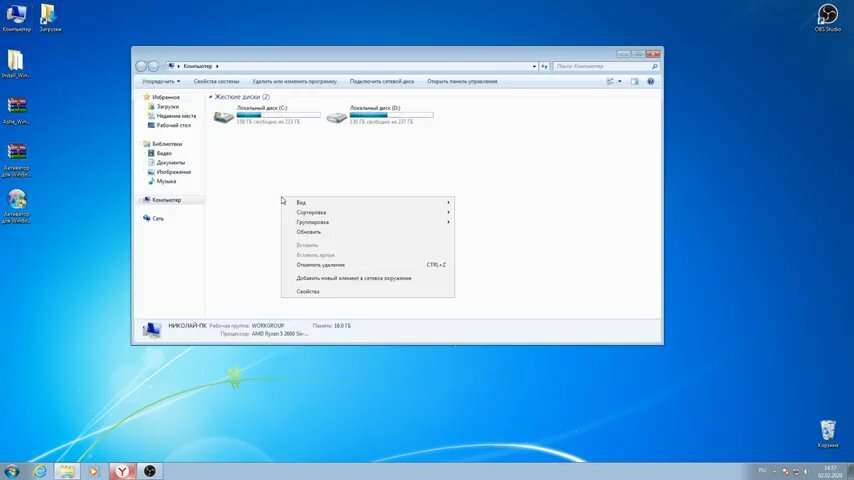Open the Упорядочить dropdown menu
Viewport: 854px width, 480px height.
pyautogui.click(x=161, y=81)
